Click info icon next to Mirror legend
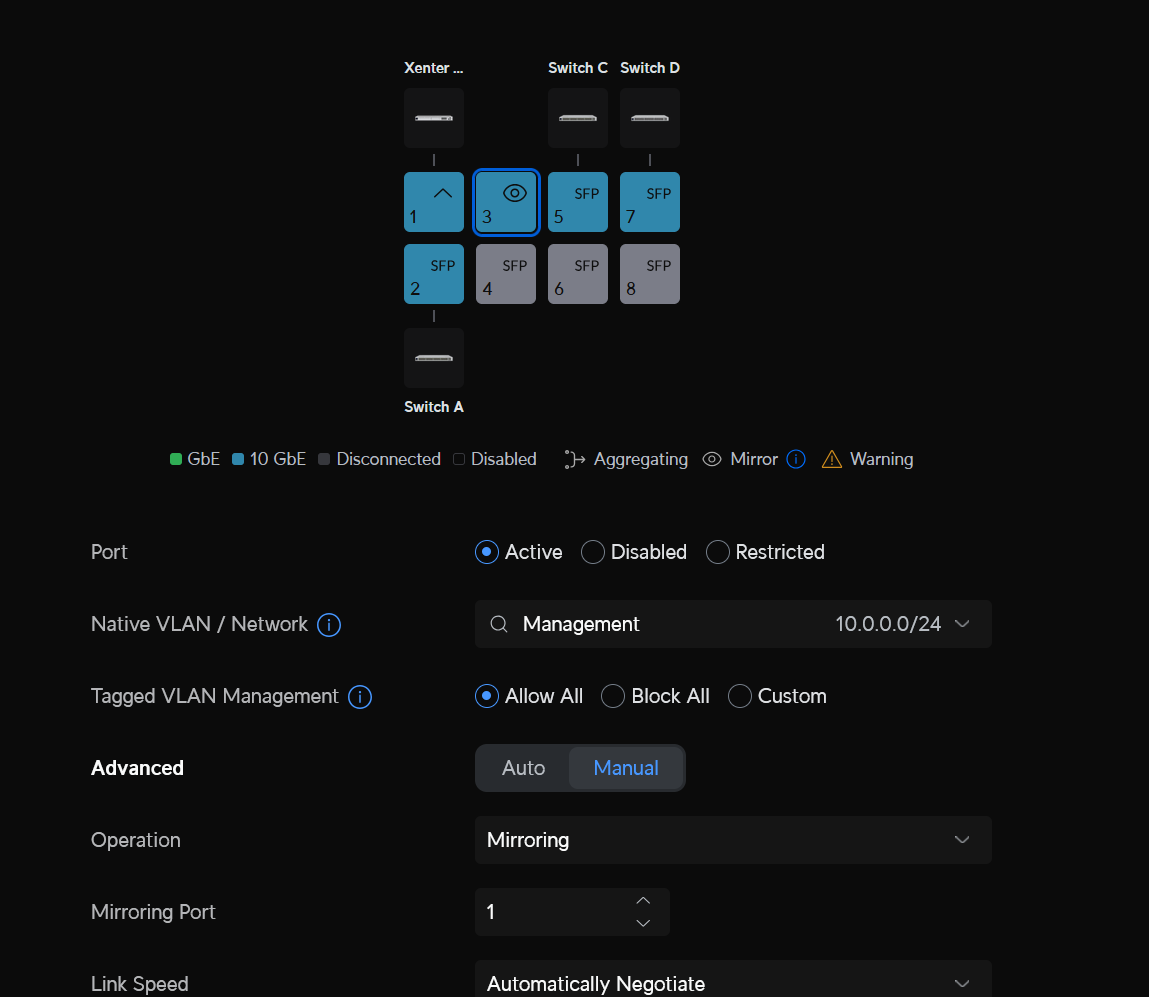 pos(796,459)
